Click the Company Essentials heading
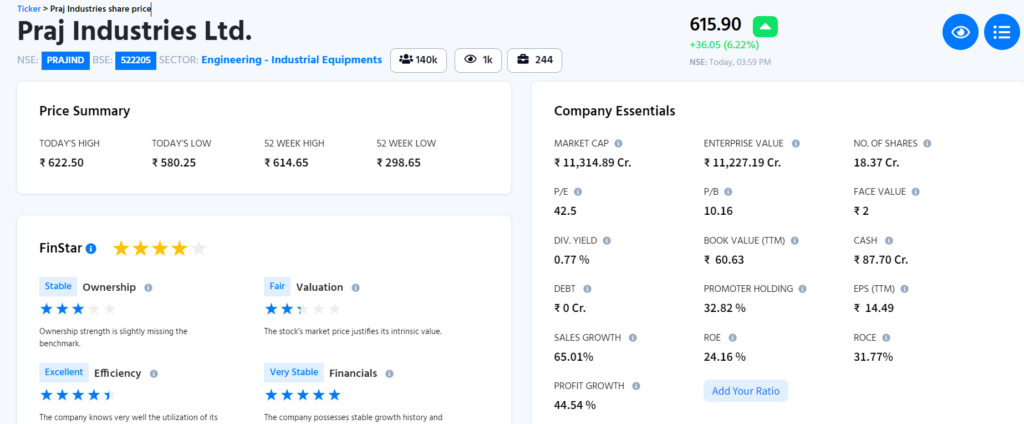The height and width of the screenshot is (424, 1024). point(615,111)
